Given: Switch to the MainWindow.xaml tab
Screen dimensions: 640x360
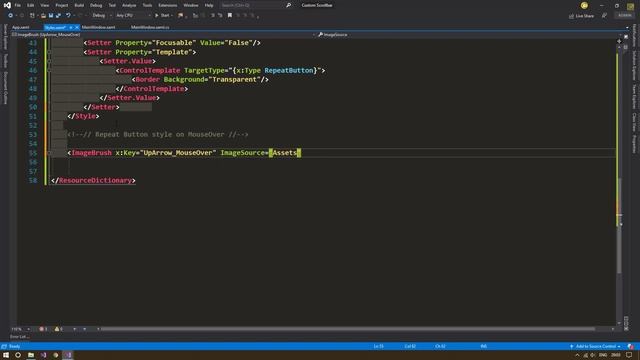Looking at the screenshot, I should (98, 27).
